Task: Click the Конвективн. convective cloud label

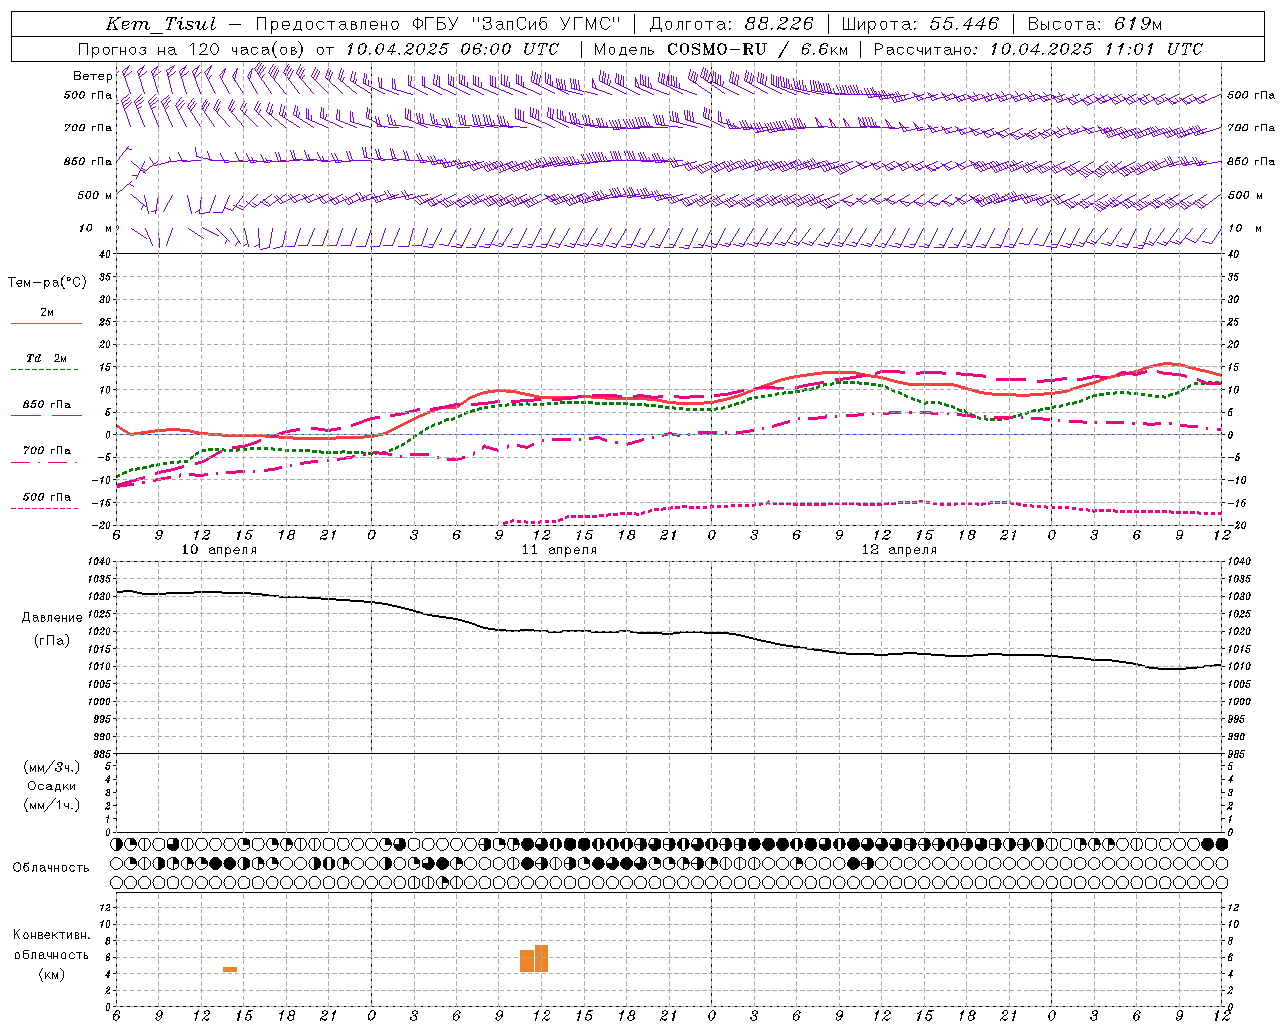Action: click(52, 935)
